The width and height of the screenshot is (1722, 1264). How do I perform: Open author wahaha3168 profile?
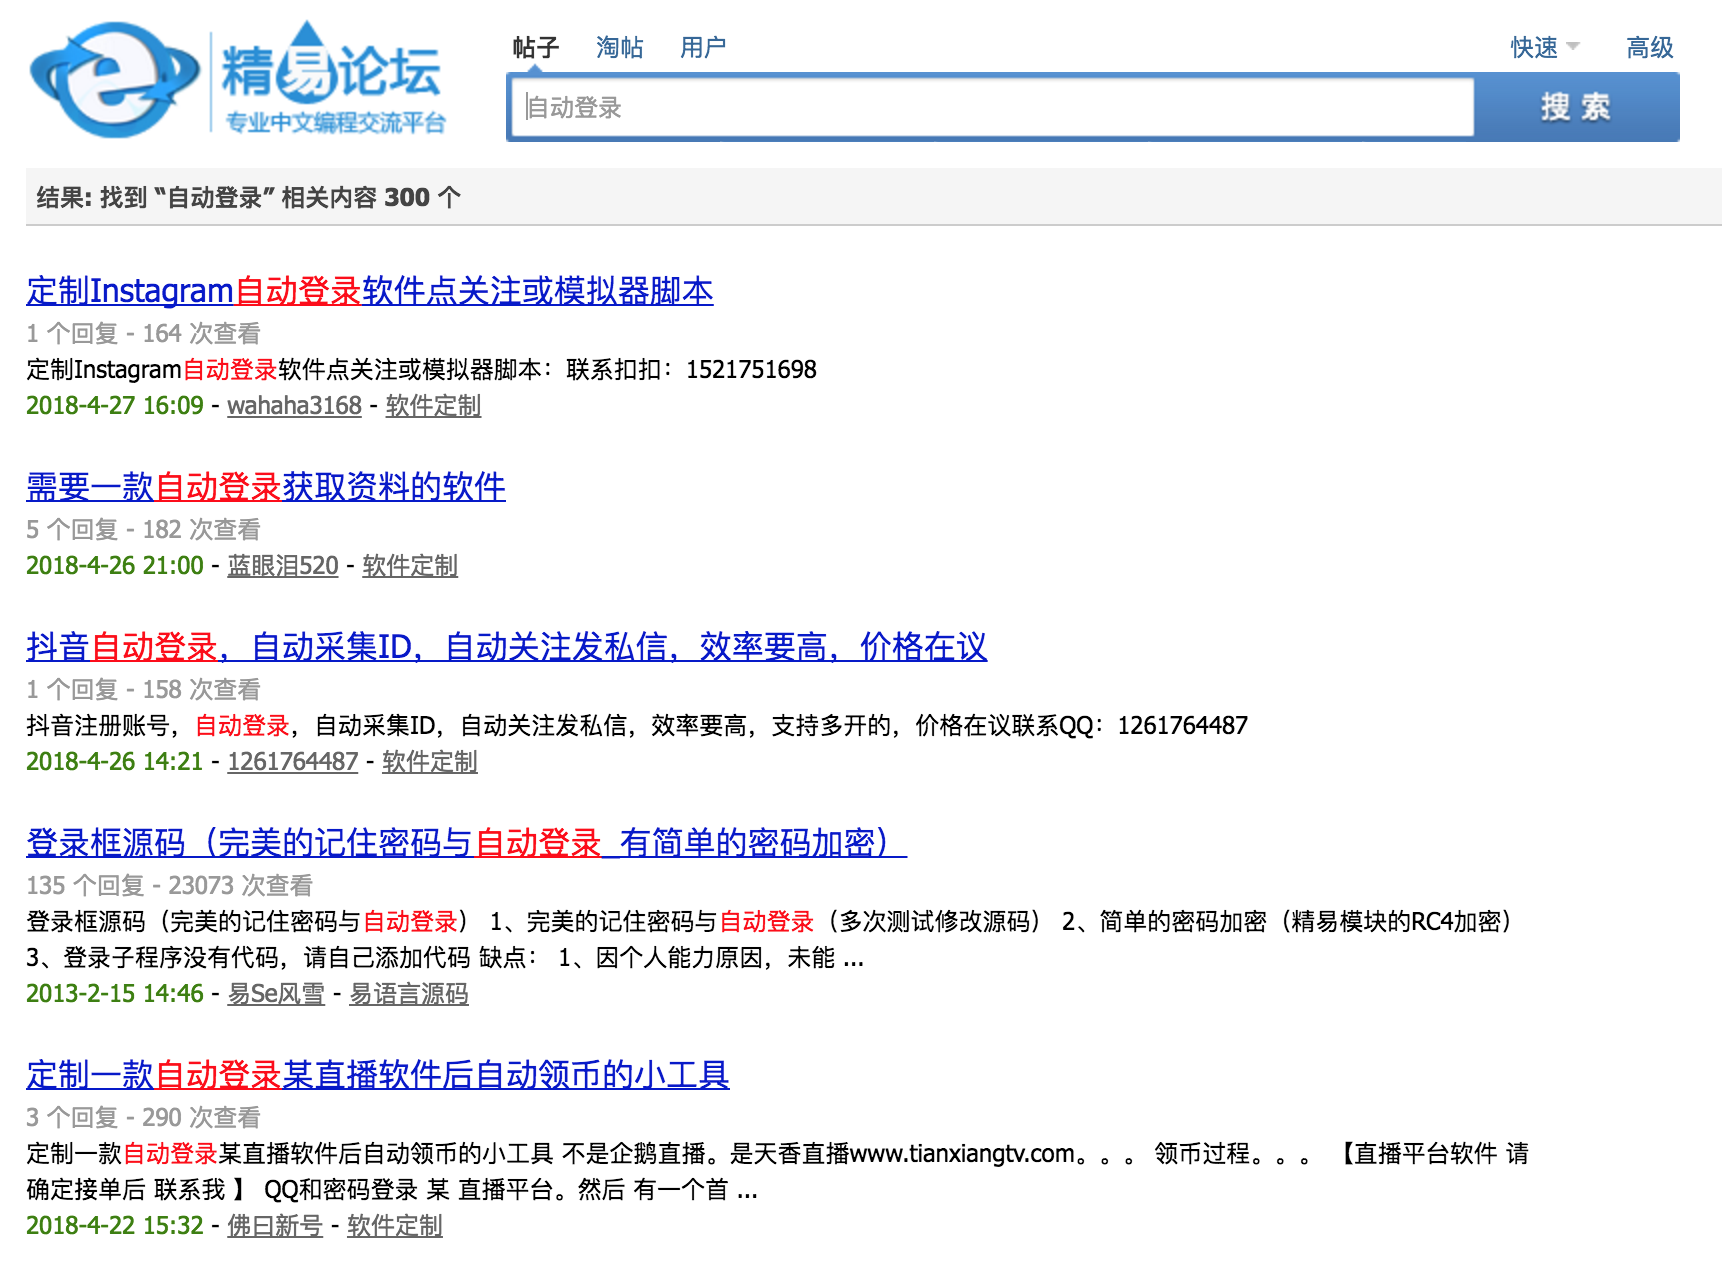(294, 405)
